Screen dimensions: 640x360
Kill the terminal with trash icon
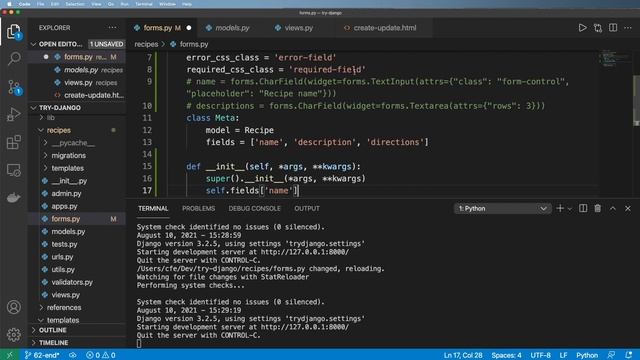(x=598, y=208)
